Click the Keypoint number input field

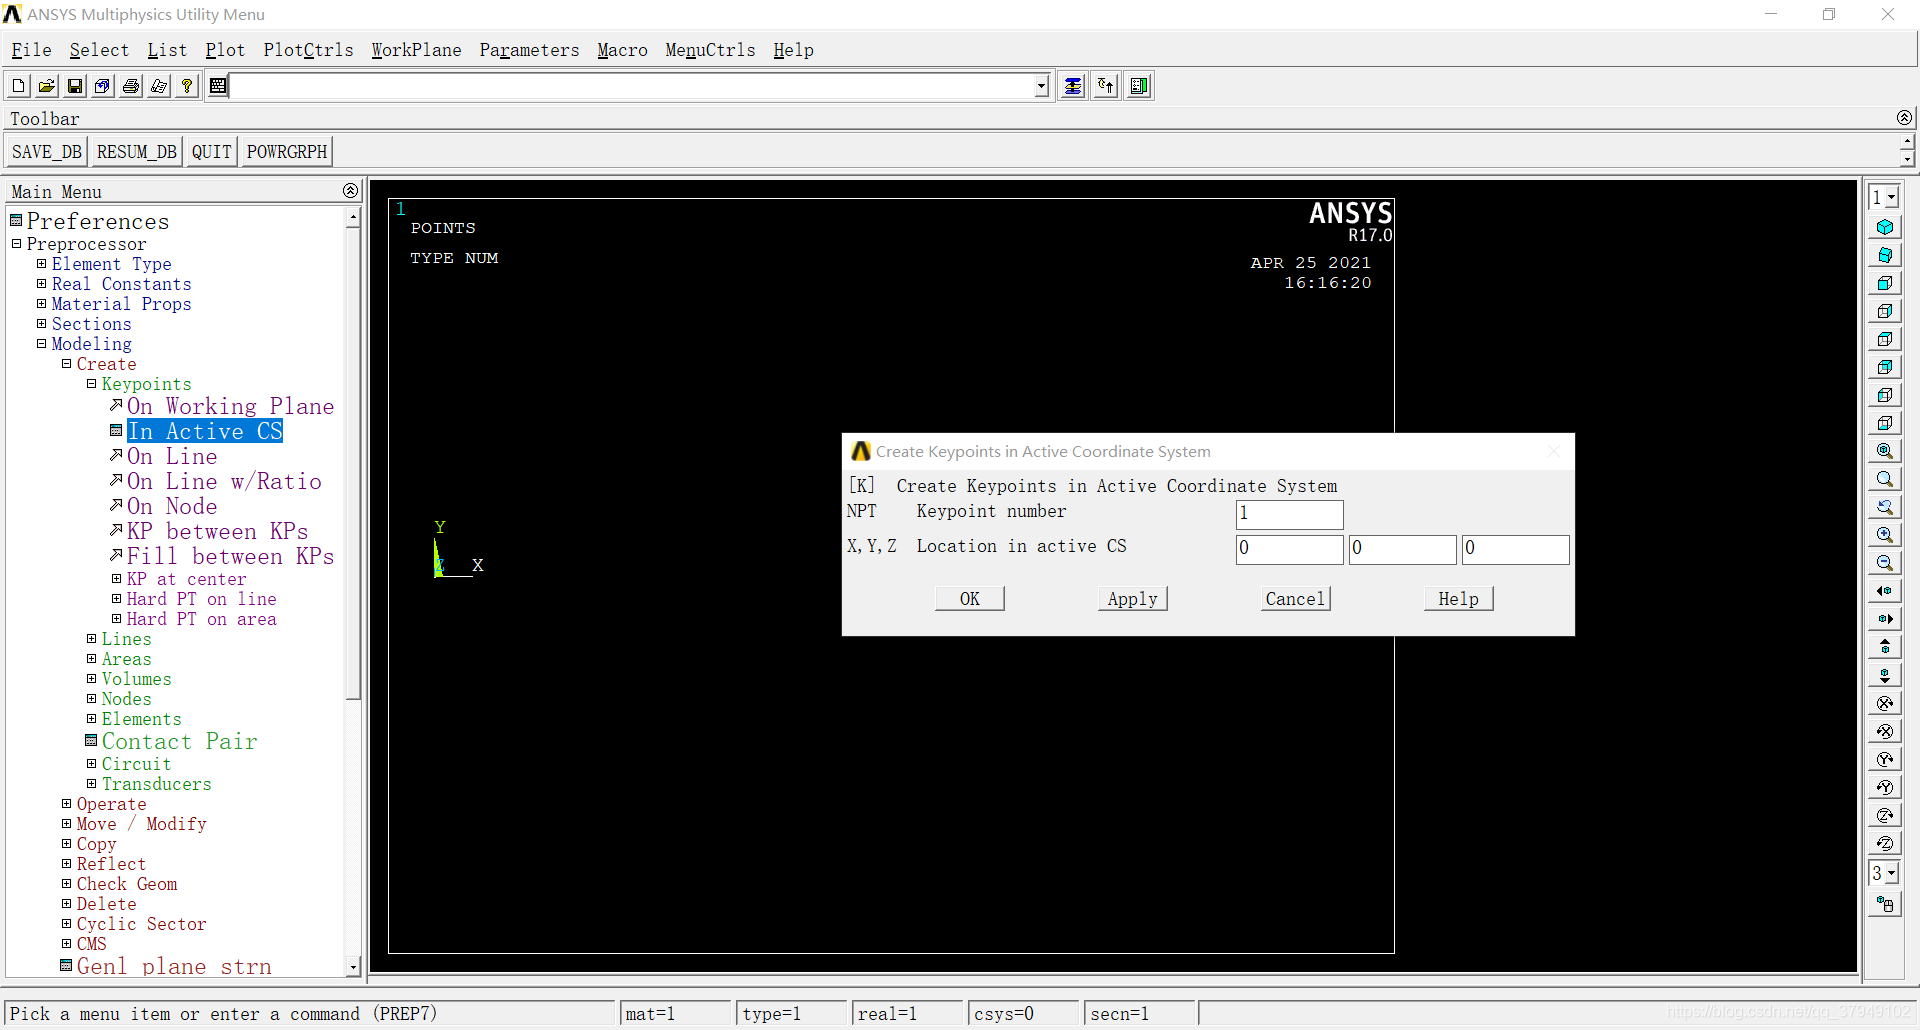(1290, 515)
